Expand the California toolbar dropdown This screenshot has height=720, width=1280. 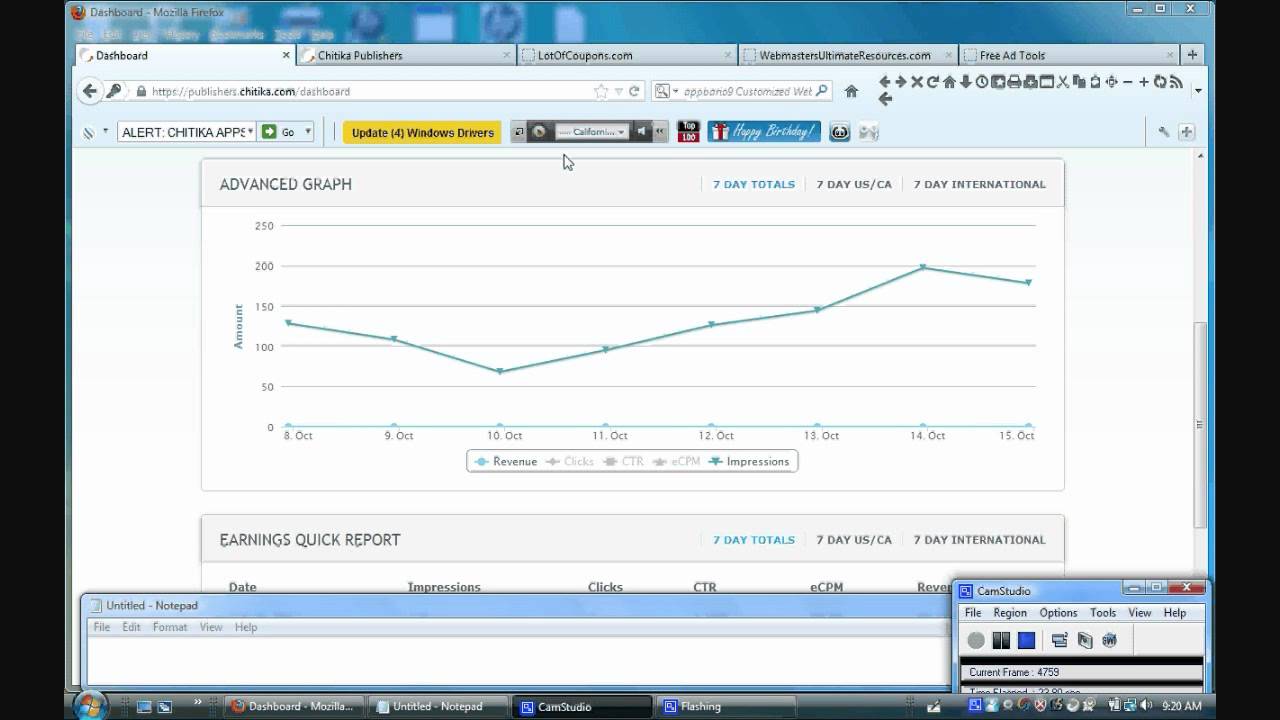coord(621,131)
